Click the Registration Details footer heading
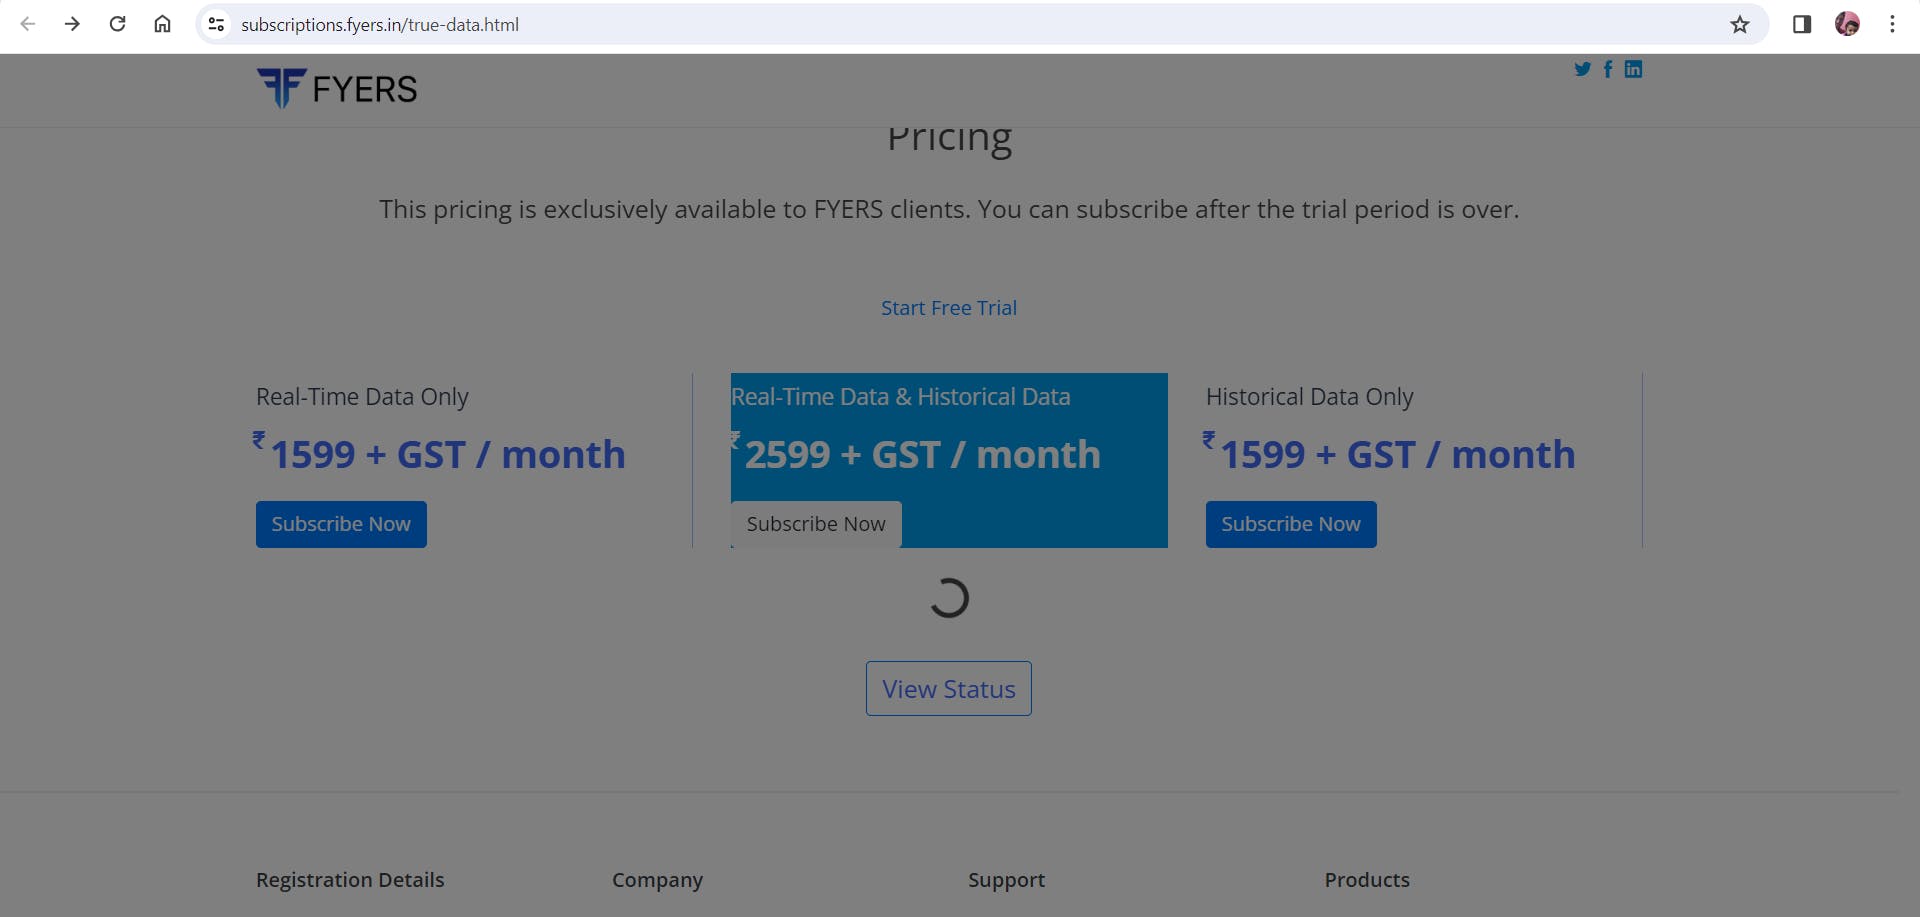This screenshot has height=917, width=1920. click(x=350, y=880)
